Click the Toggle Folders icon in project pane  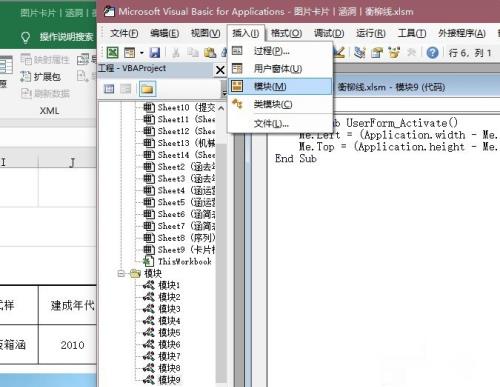(x=147, y=89)
